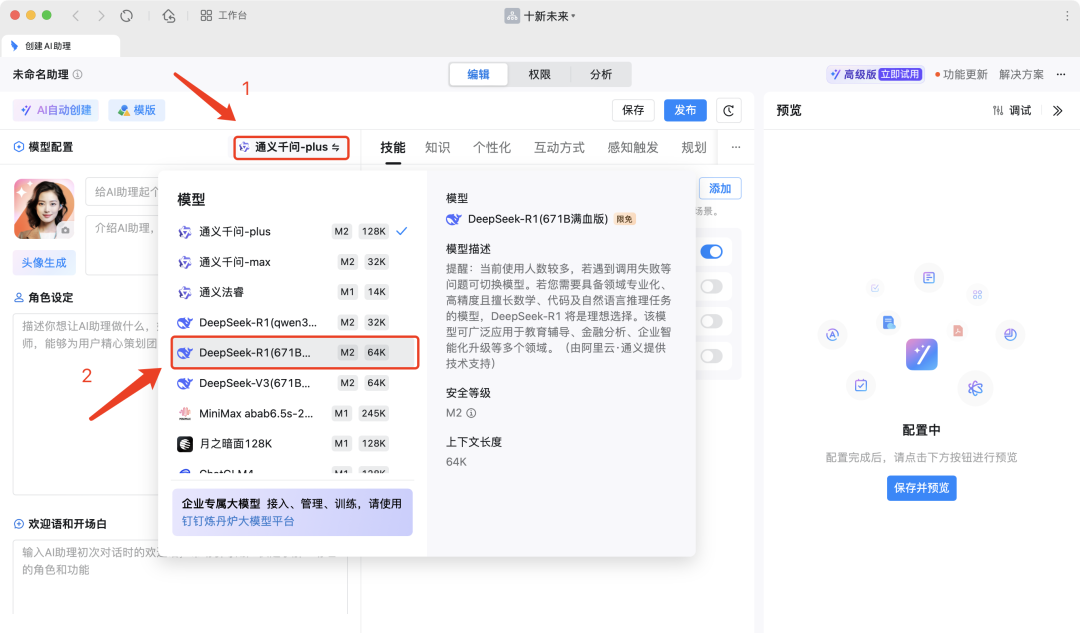Go forward with the right arrow

(101, 15)
